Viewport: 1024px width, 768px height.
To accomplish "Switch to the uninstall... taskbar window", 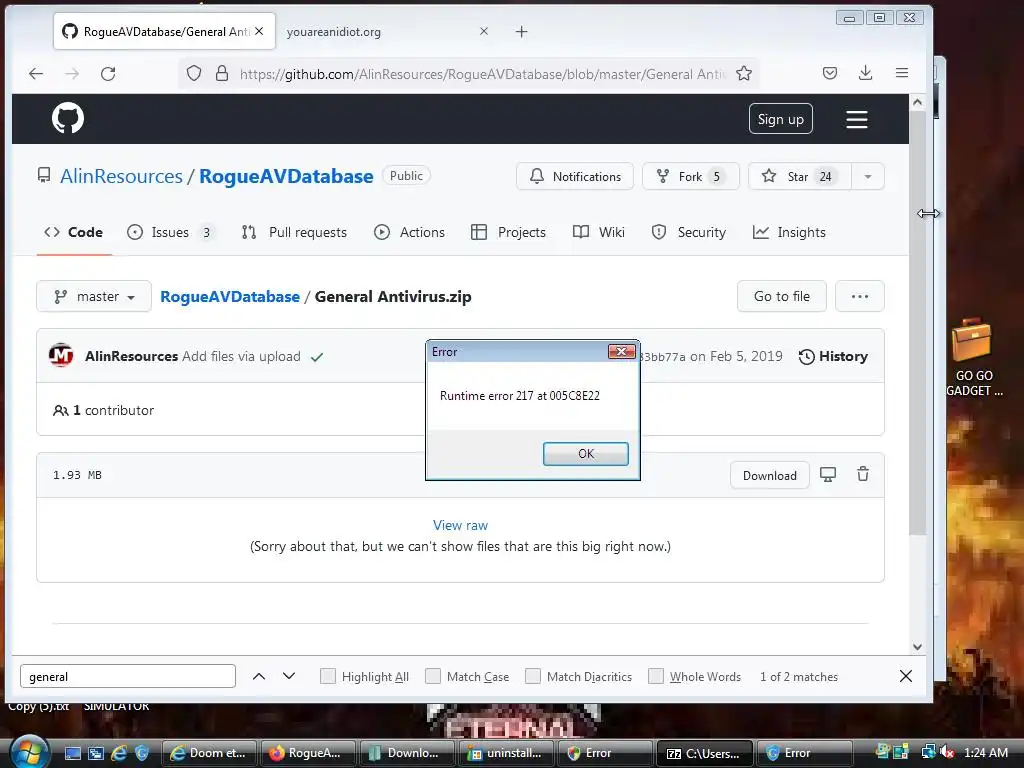I will tap(506, 753).
